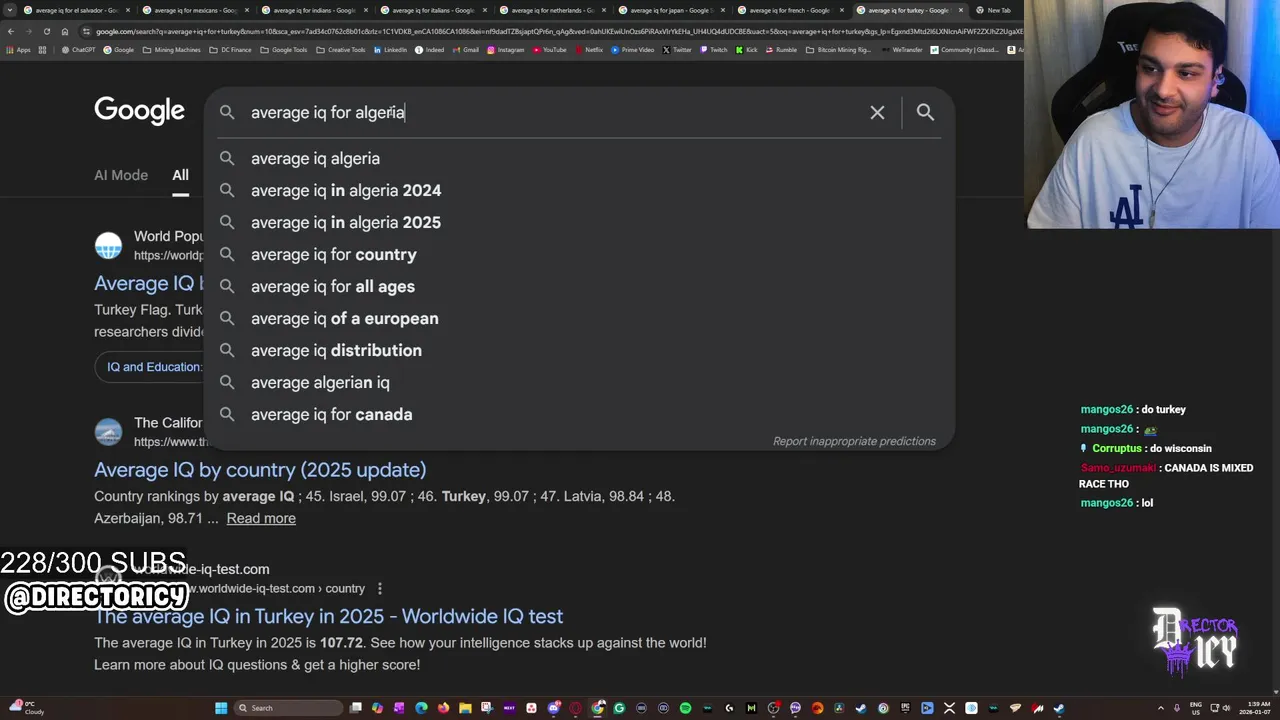This screenshot has height=720, width=1280.
Task: Choose suggestion 'average iq for canada'
Action: pos(579,414)
